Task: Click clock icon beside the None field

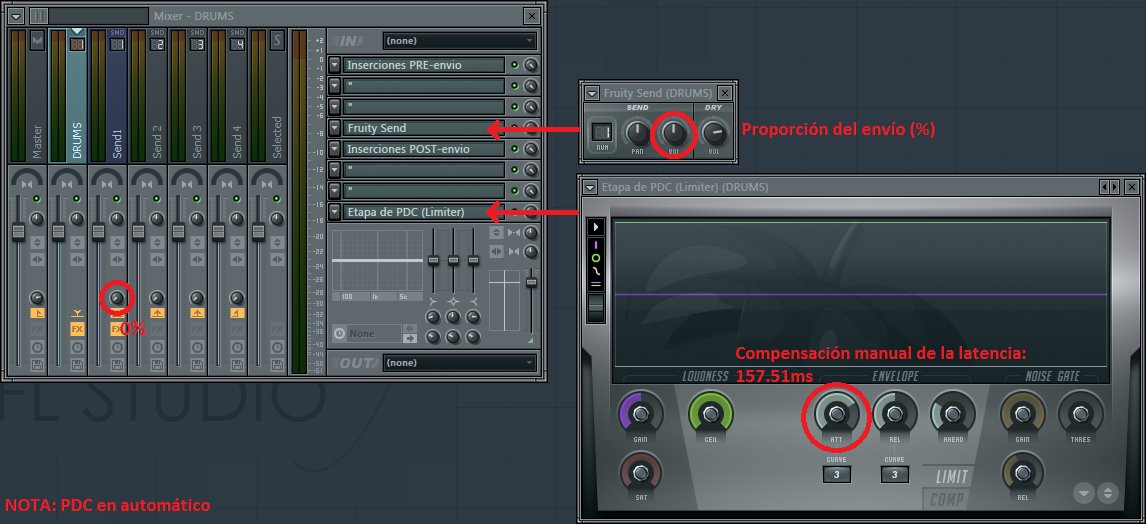Action: pos(339,333)
